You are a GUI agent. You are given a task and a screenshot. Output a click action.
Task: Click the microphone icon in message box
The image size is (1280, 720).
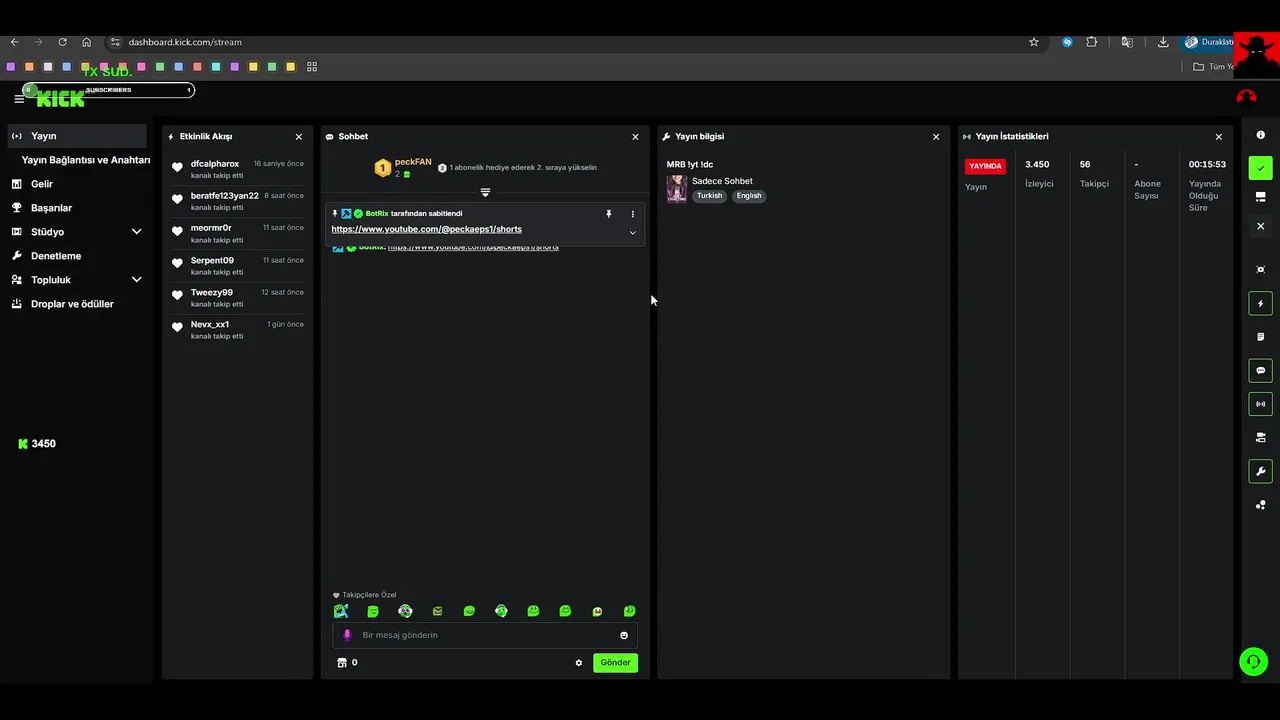[347, 635]
